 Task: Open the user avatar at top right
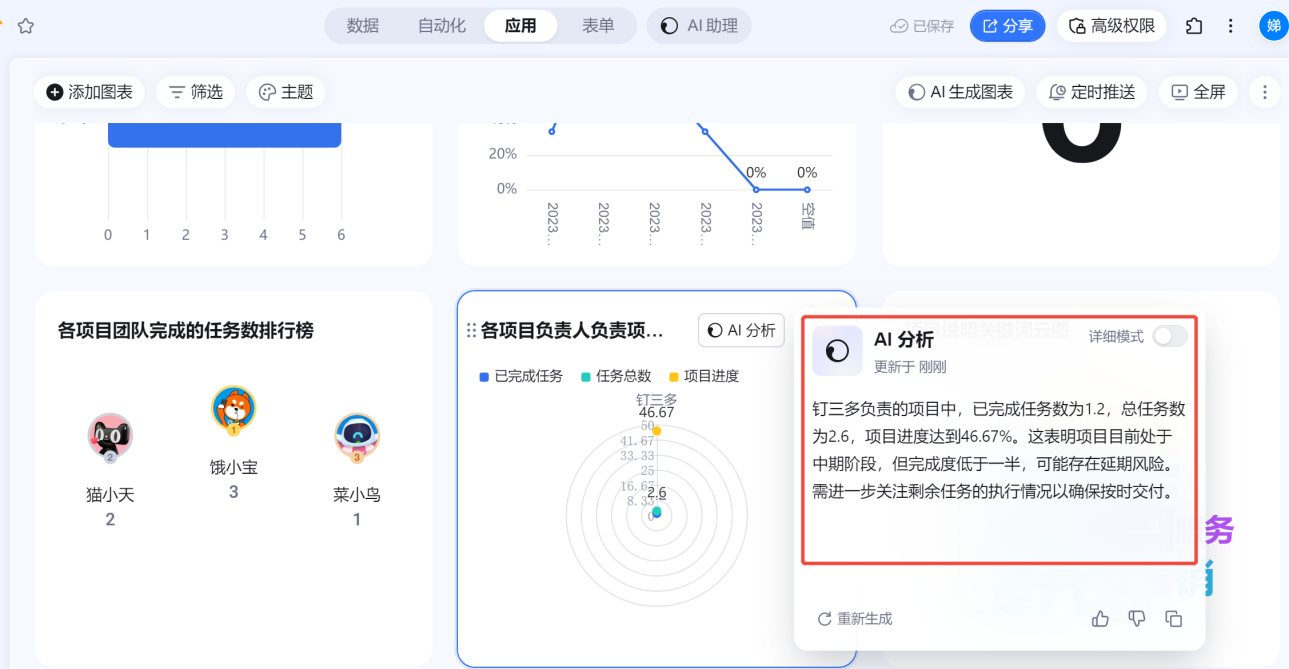[x=1272, y=26]
